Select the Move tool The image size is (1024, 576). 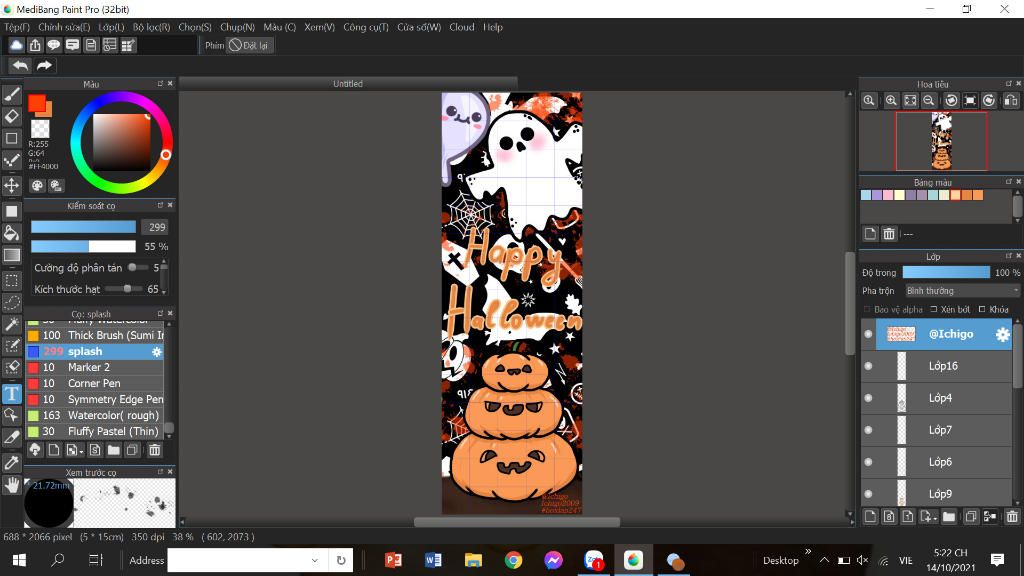[12, 185]
